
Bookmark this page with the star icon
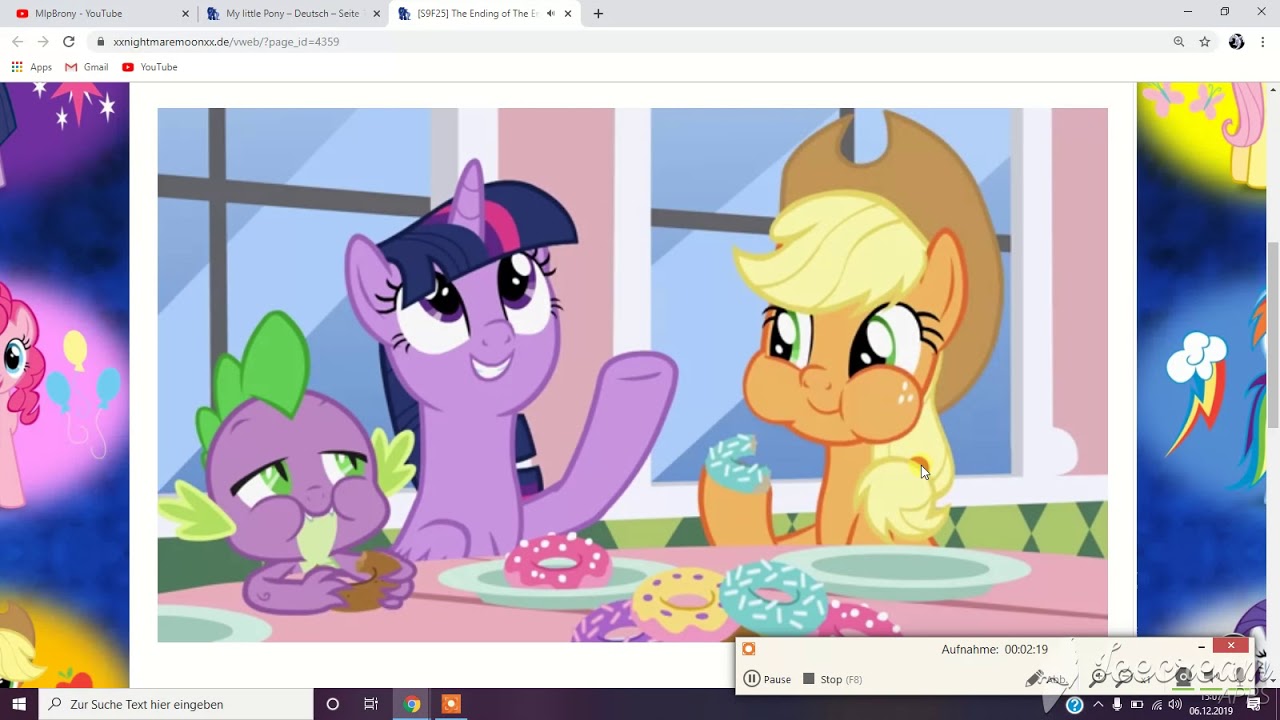(1205, 42)
